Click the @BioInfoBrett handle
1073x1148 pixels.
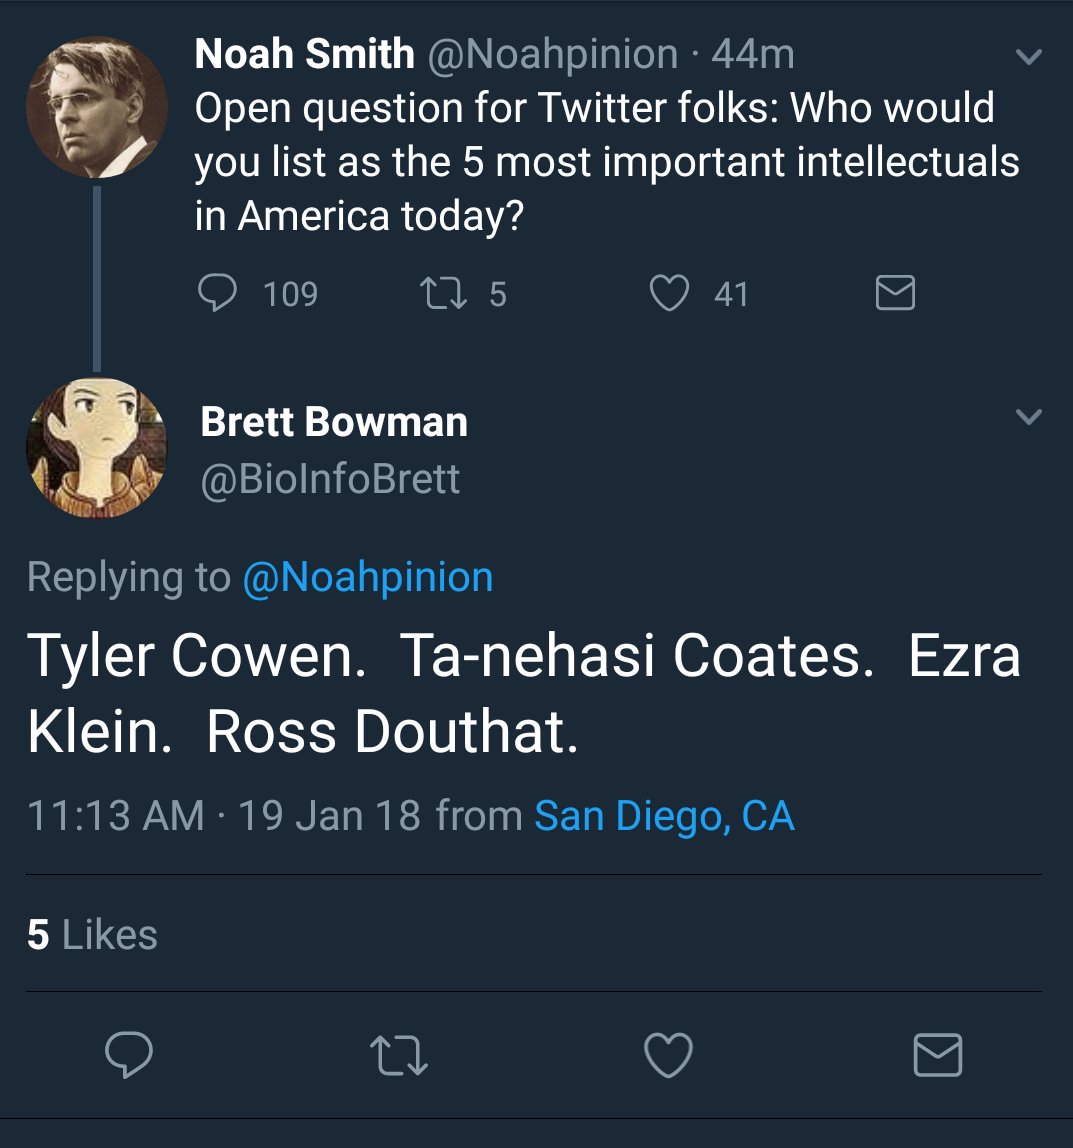click(330, 479)
